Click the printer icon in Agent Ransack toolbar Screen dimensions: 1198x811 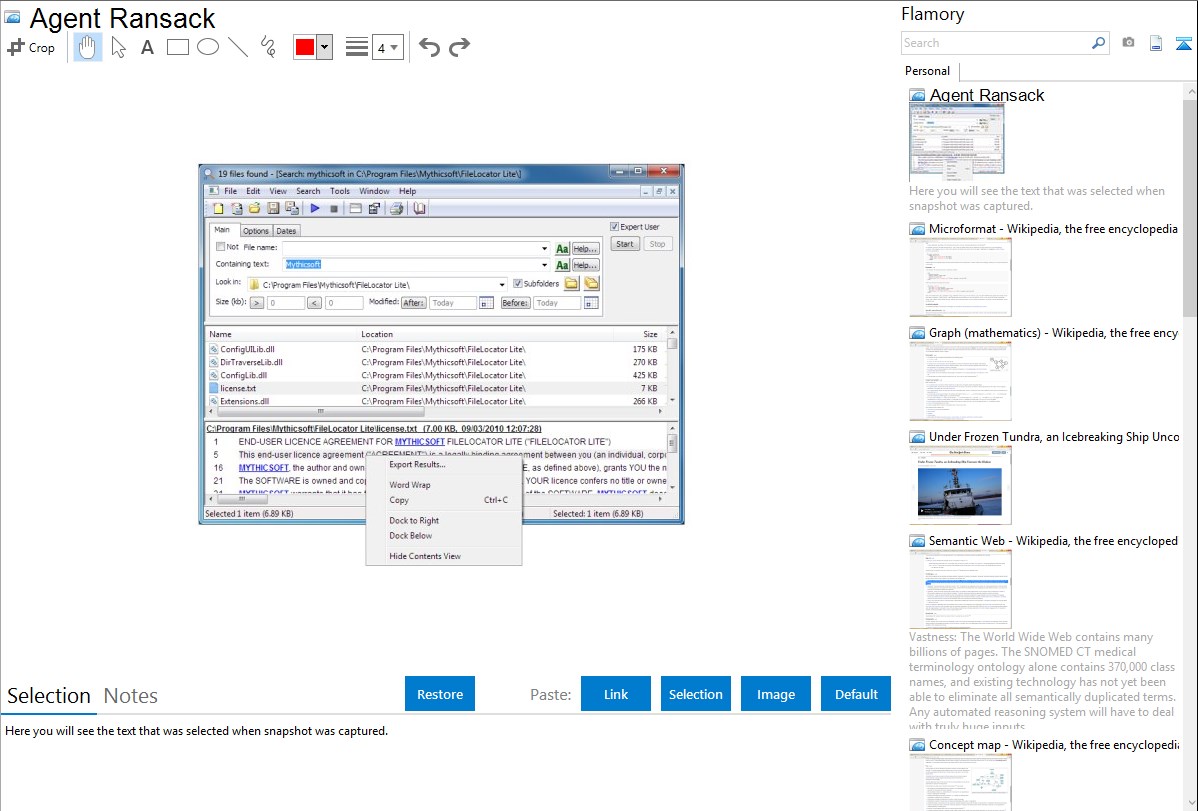point(397,208)
